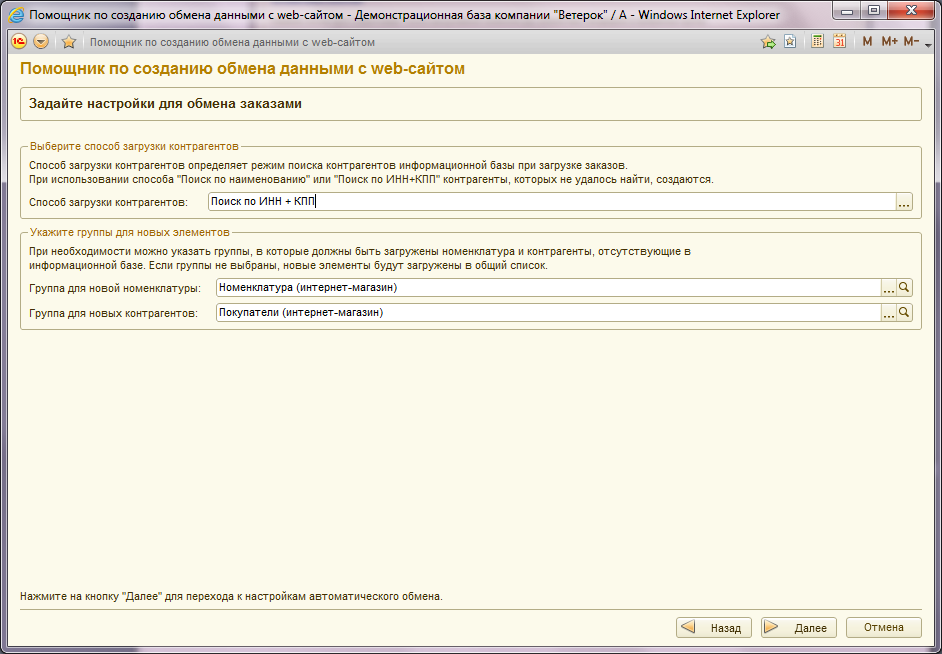Open Номенклатура group with magnifier icon
The height and width of the screenshot is (654, 942).
904,288
